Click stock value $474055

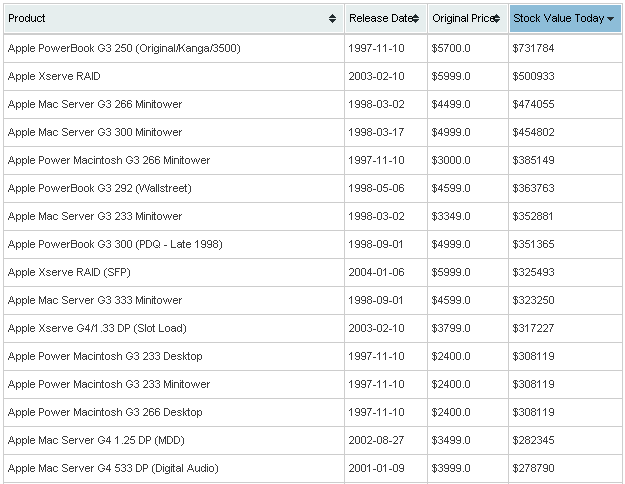click(533, 104)
